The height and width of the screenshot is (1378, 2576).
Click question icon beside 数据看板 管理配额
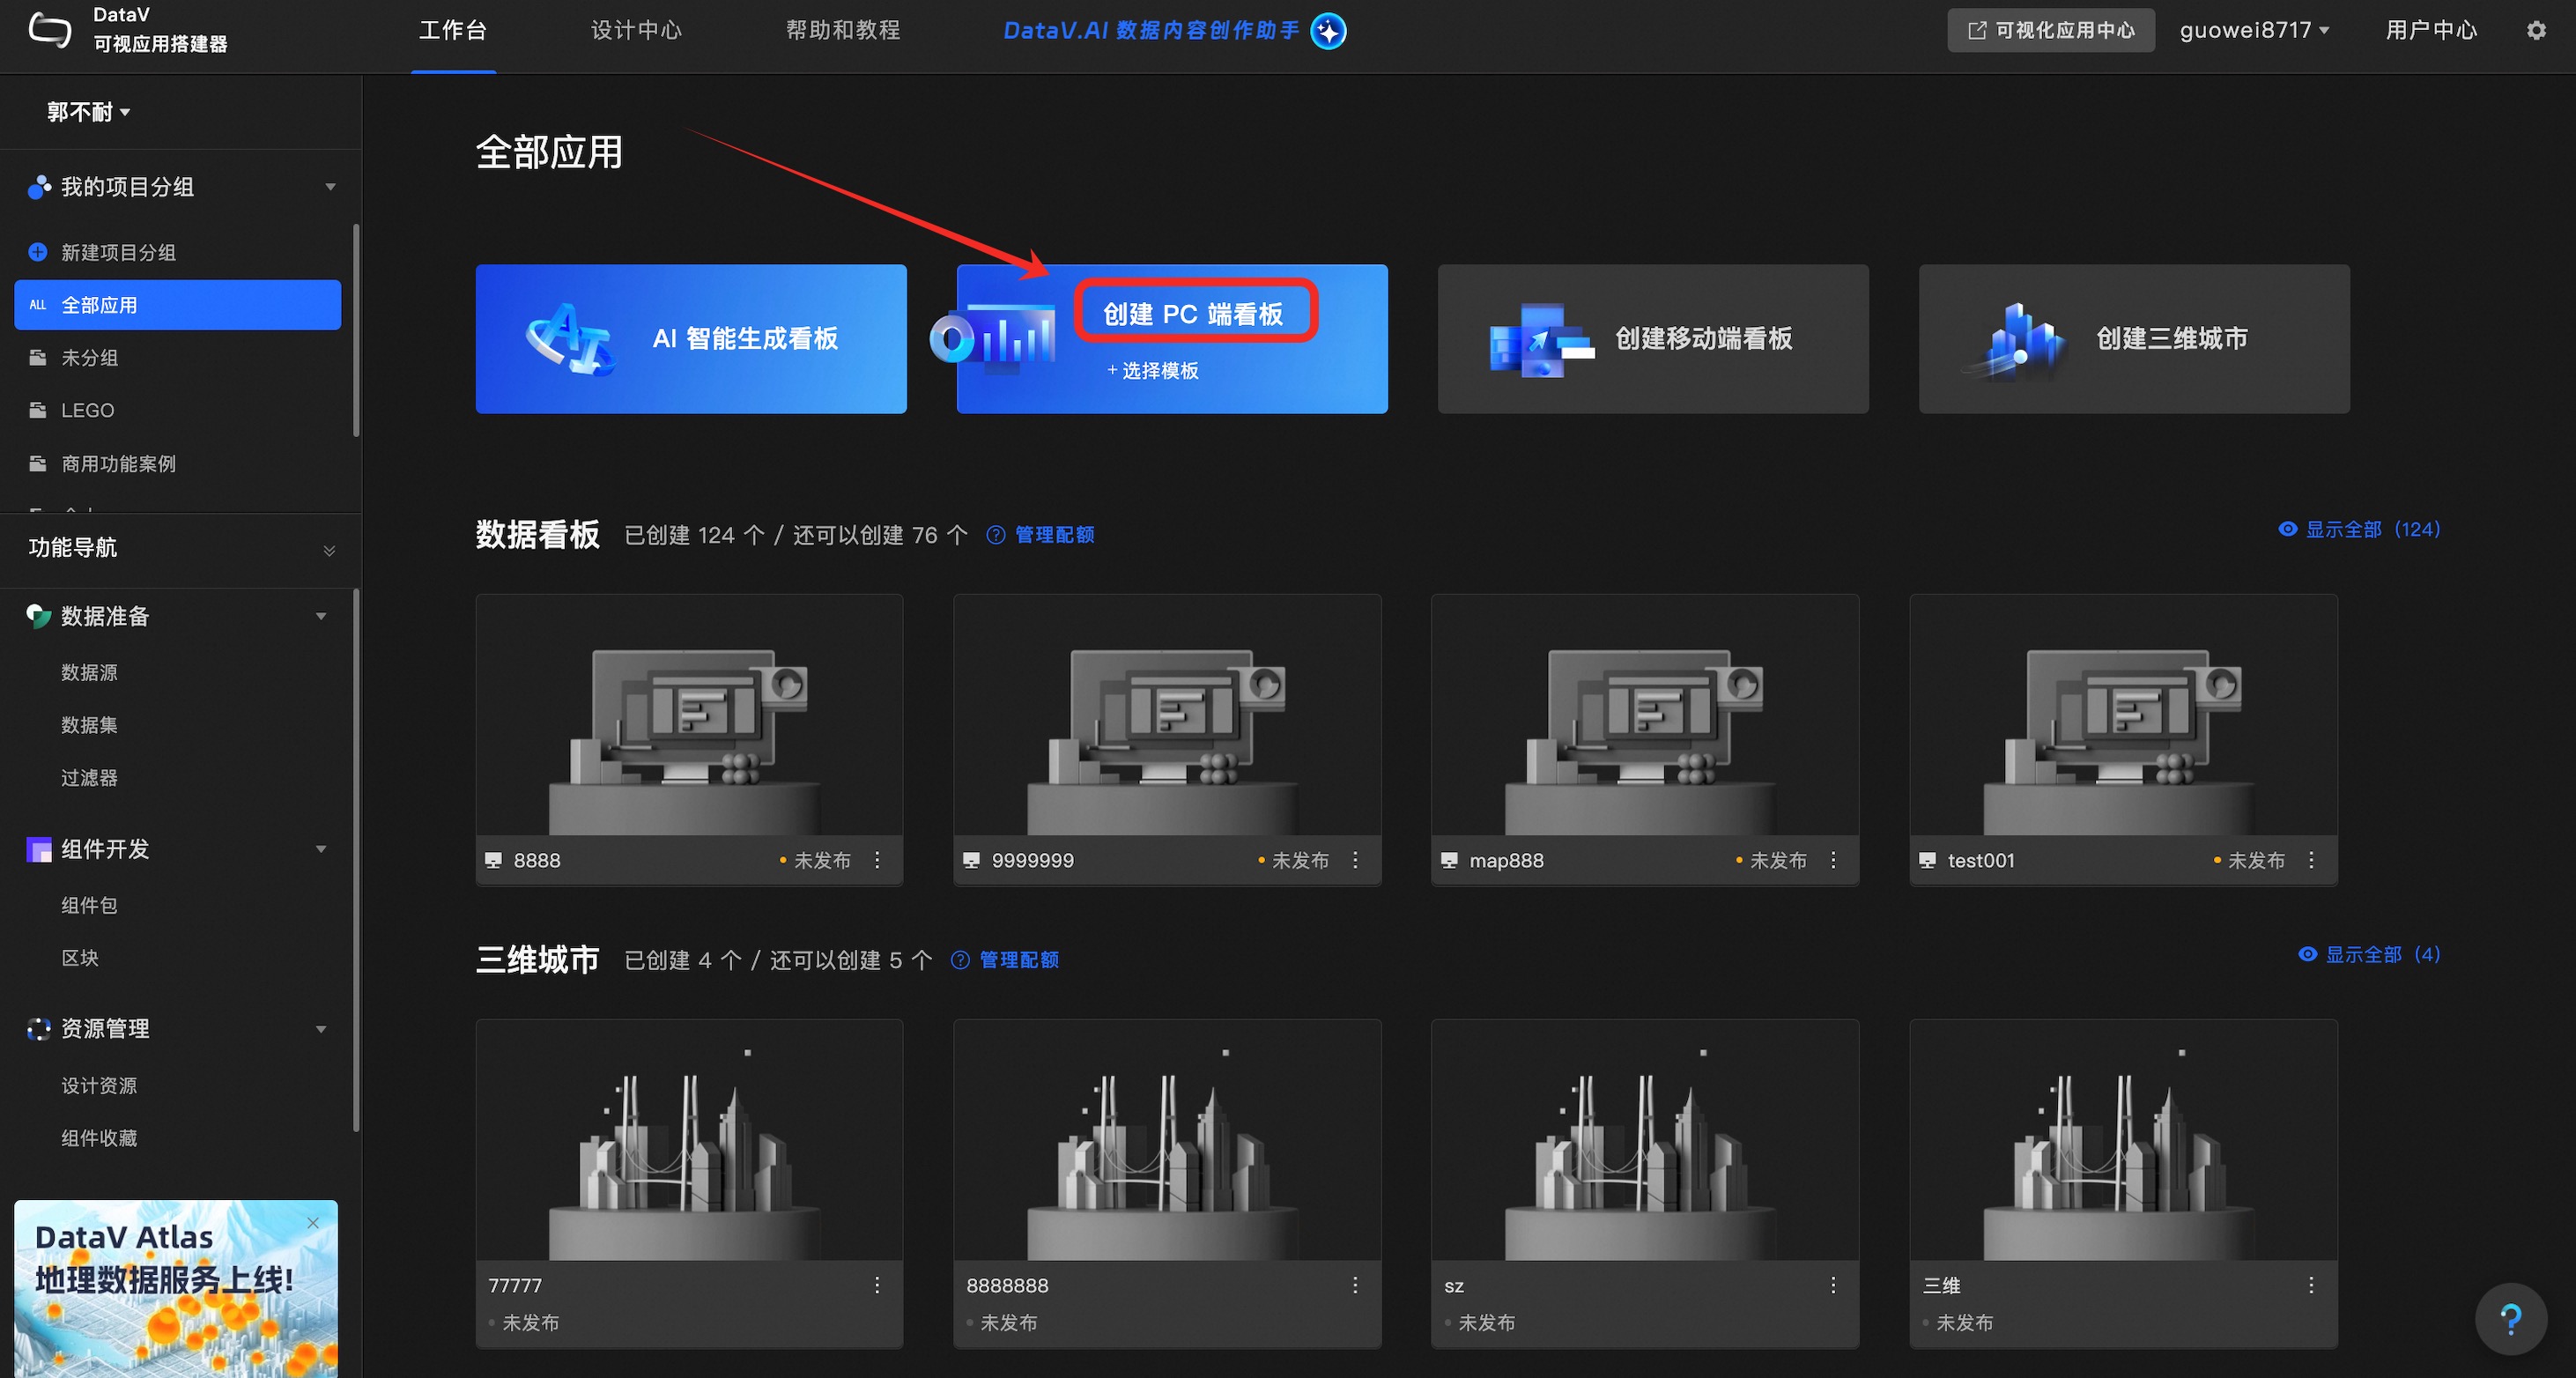pyautogui.click(x=995, y=535)
